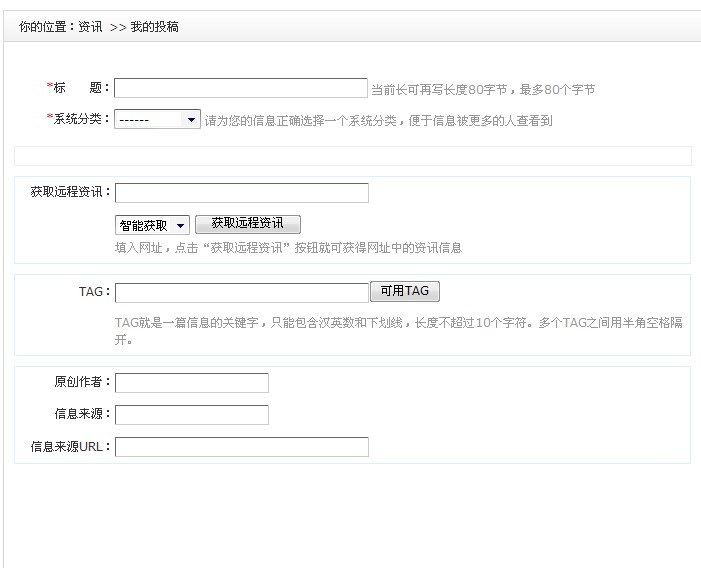Open the 可用TAG button
Viewport: 701px width, 568px height.
click(405, 291)
